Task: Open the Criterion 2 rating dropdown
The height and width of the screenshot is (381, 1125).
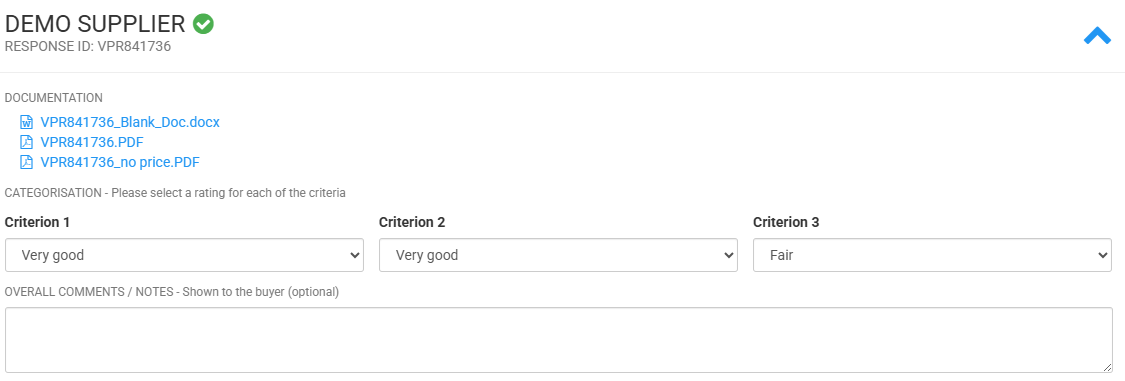Action: point(558,255)
